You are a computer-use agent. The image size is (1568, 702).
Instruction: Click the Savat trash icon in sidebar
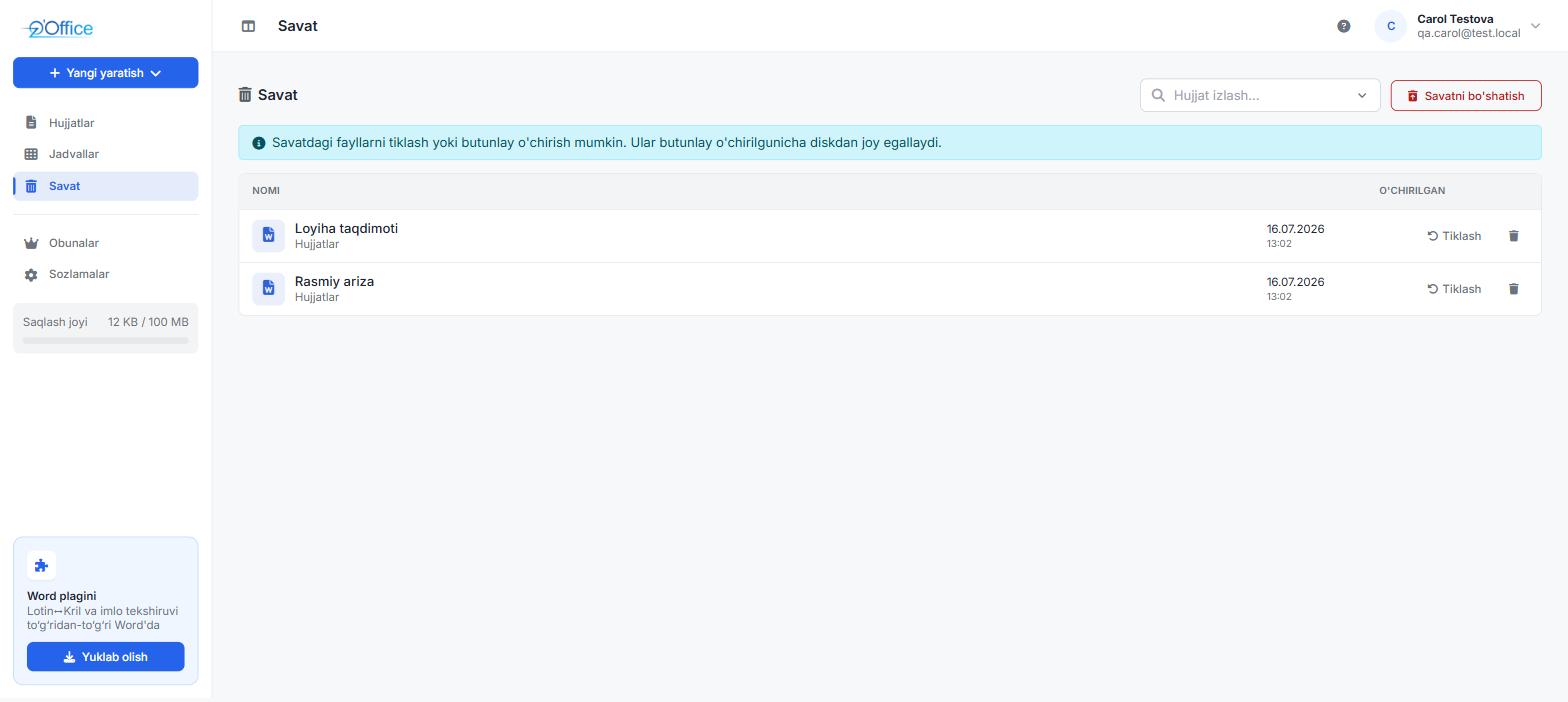31,186
